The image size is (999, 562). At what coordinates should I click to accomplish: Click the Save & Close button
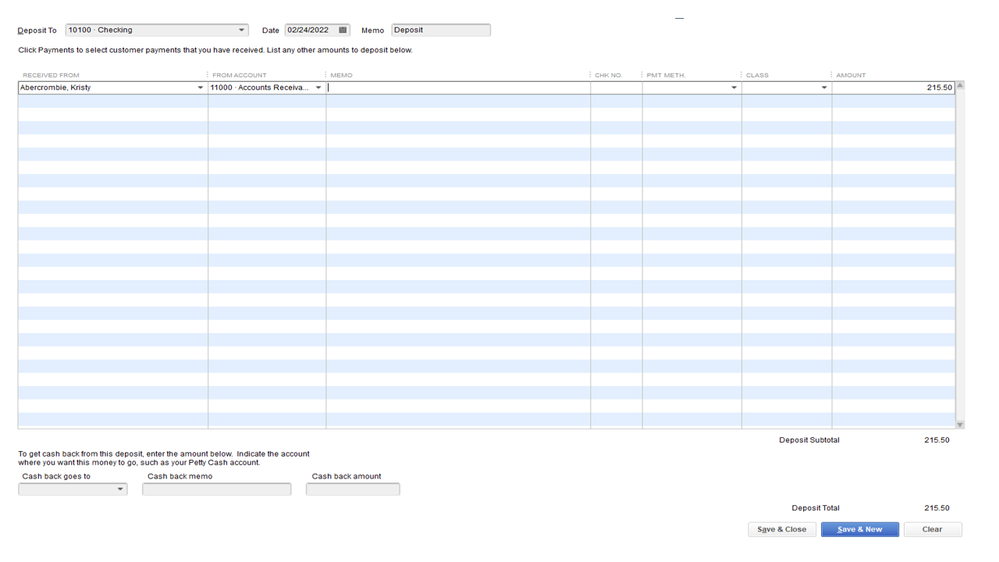(782, 530)
